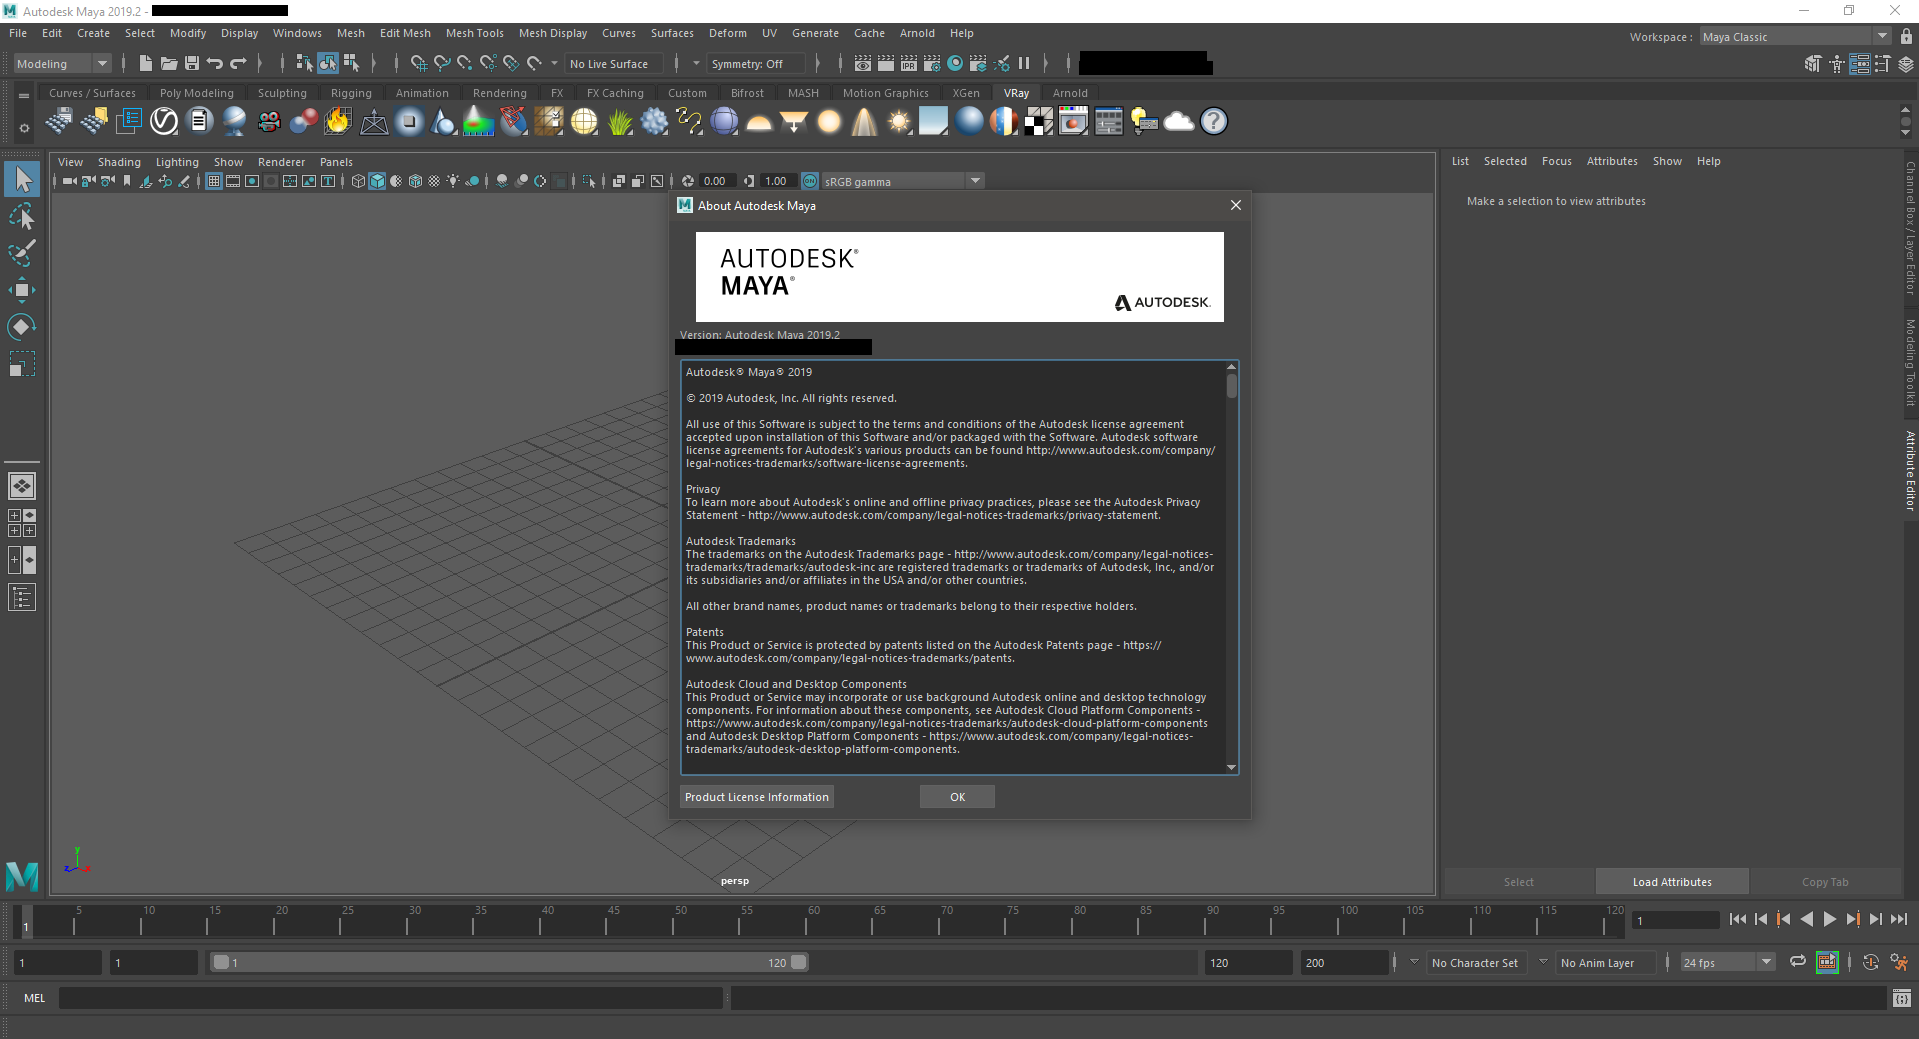Toggle the loop playback button
Screen dimensions: 1919x1039
(x=1798, y=962)
